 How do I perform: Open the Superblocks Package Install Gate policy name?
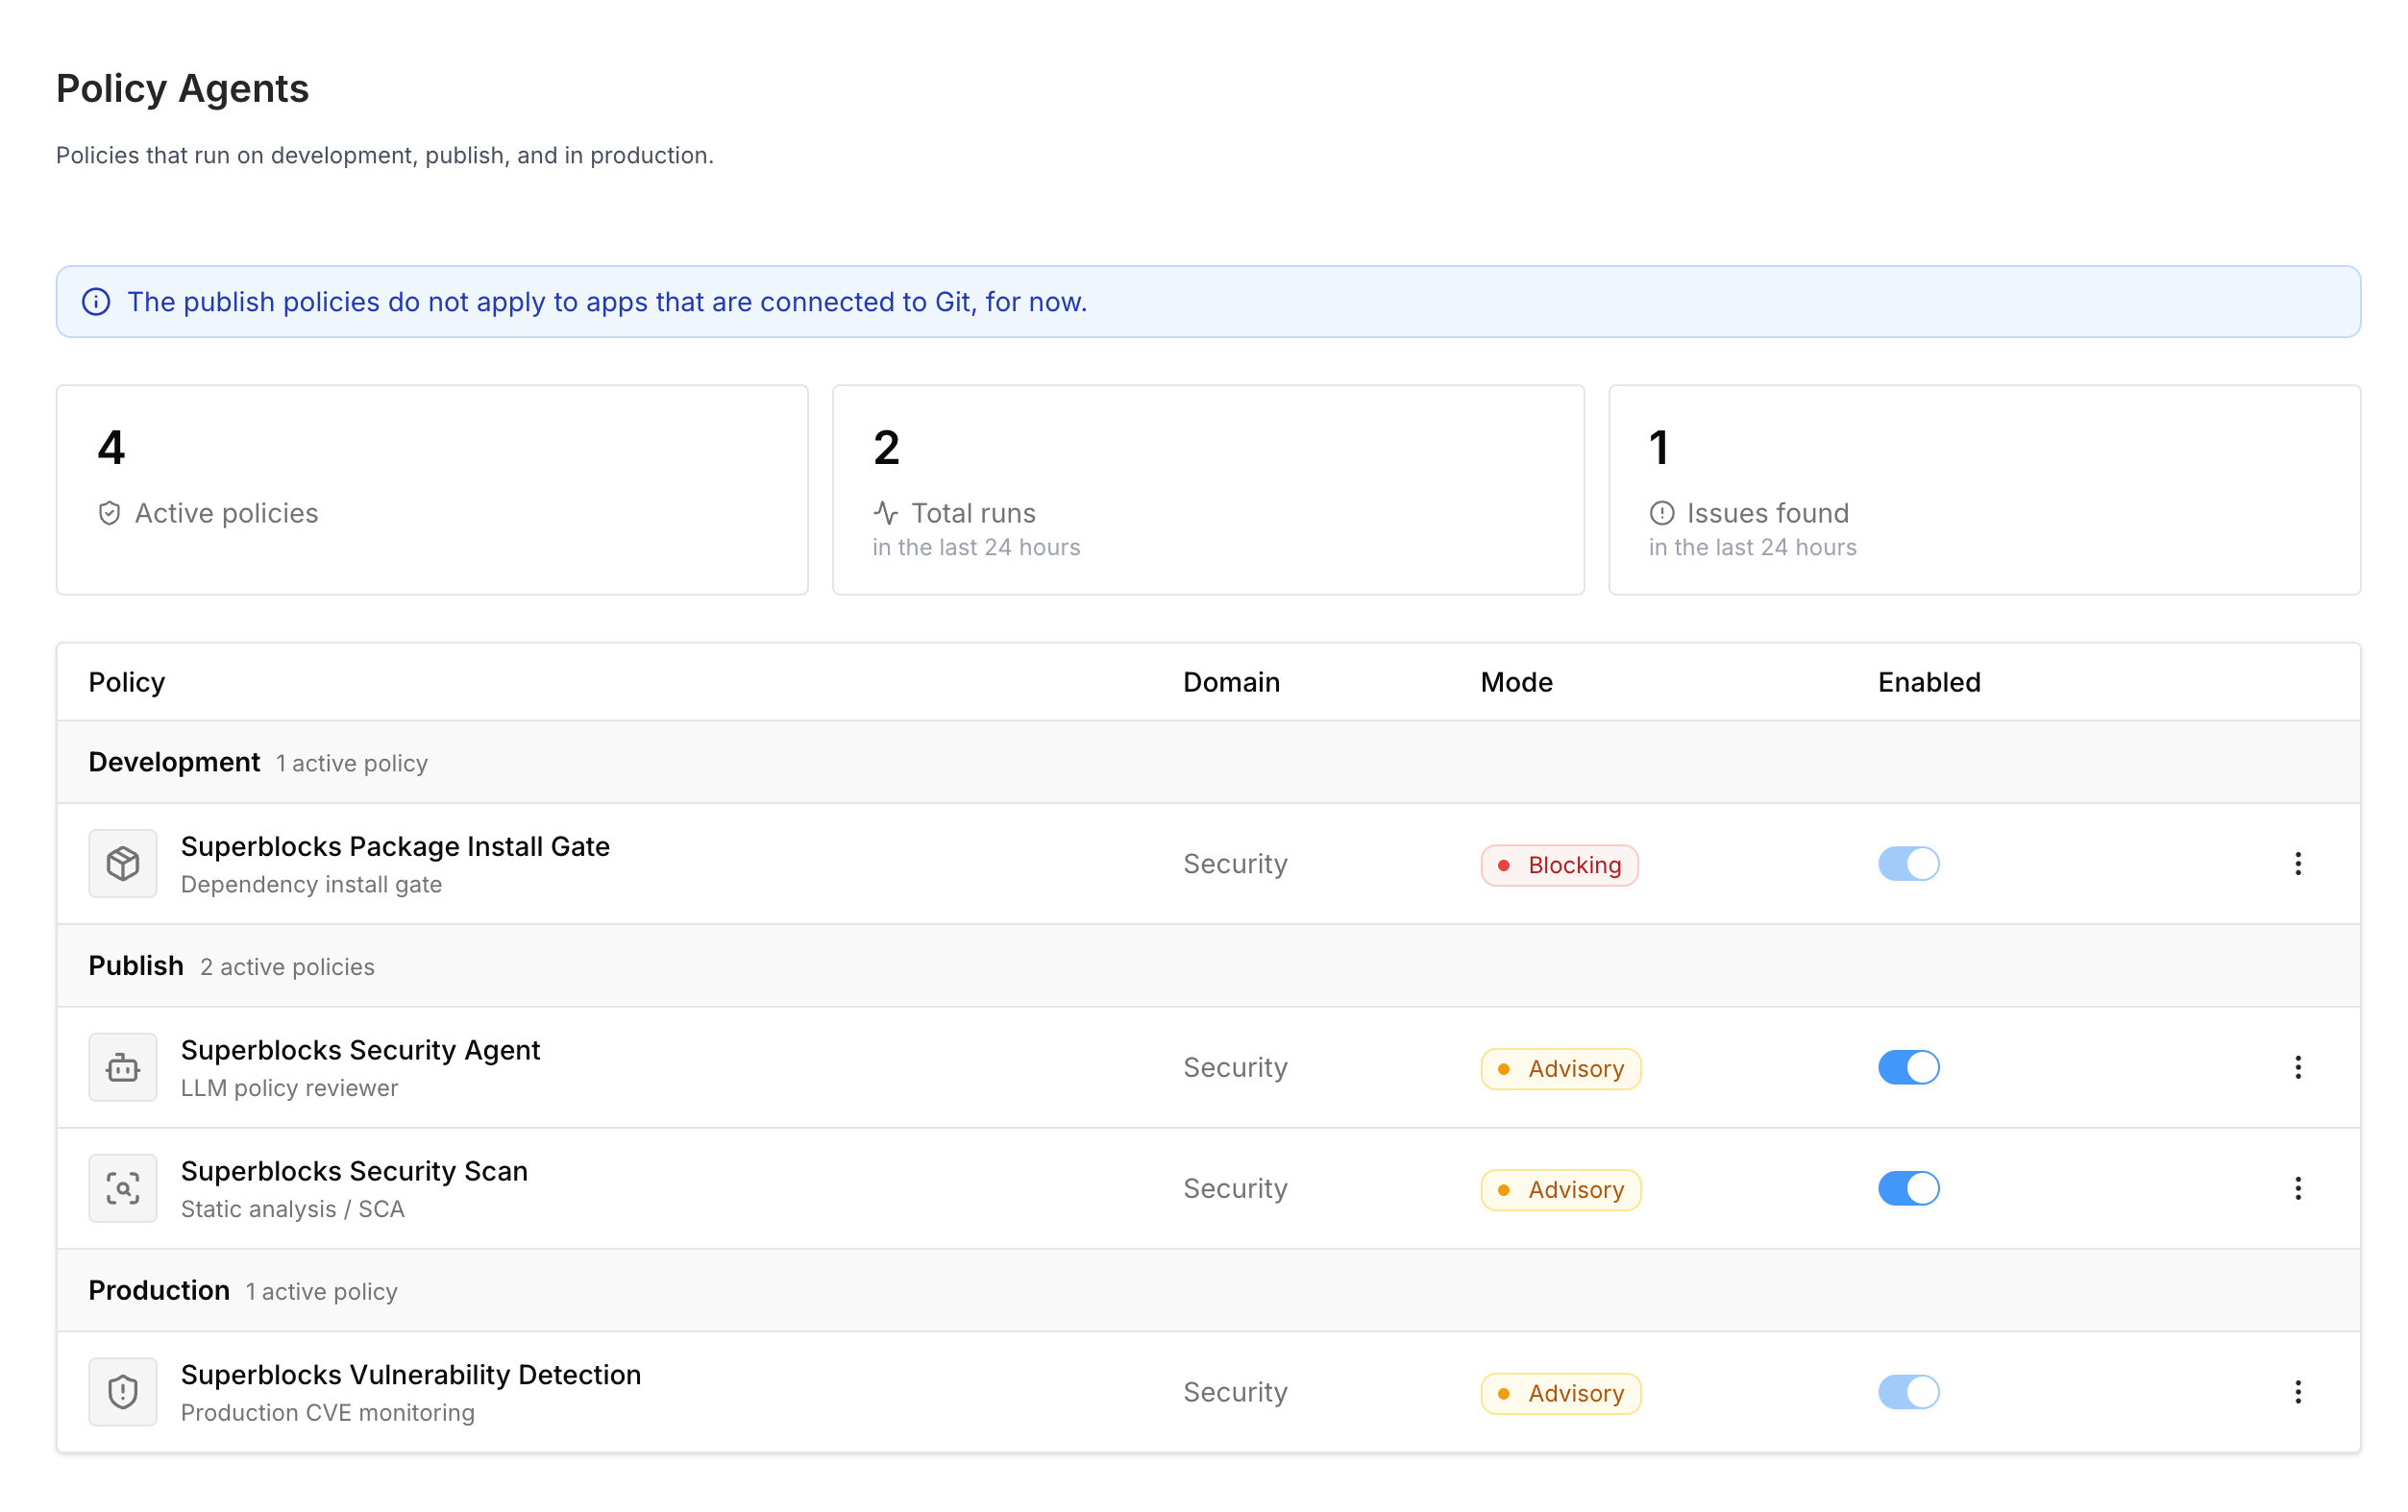click(x=395, y=846)
